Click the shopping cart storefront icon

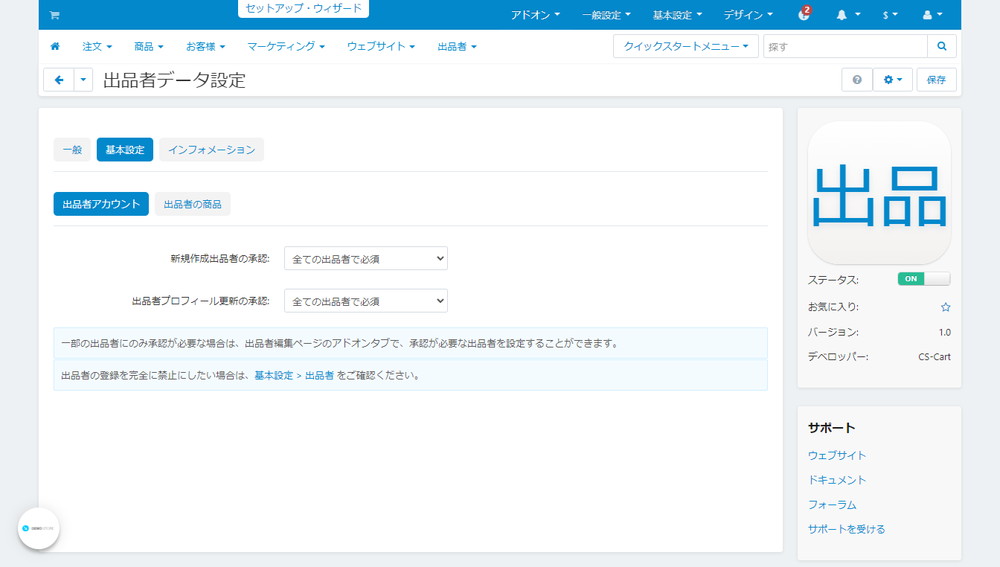(54, 15)
